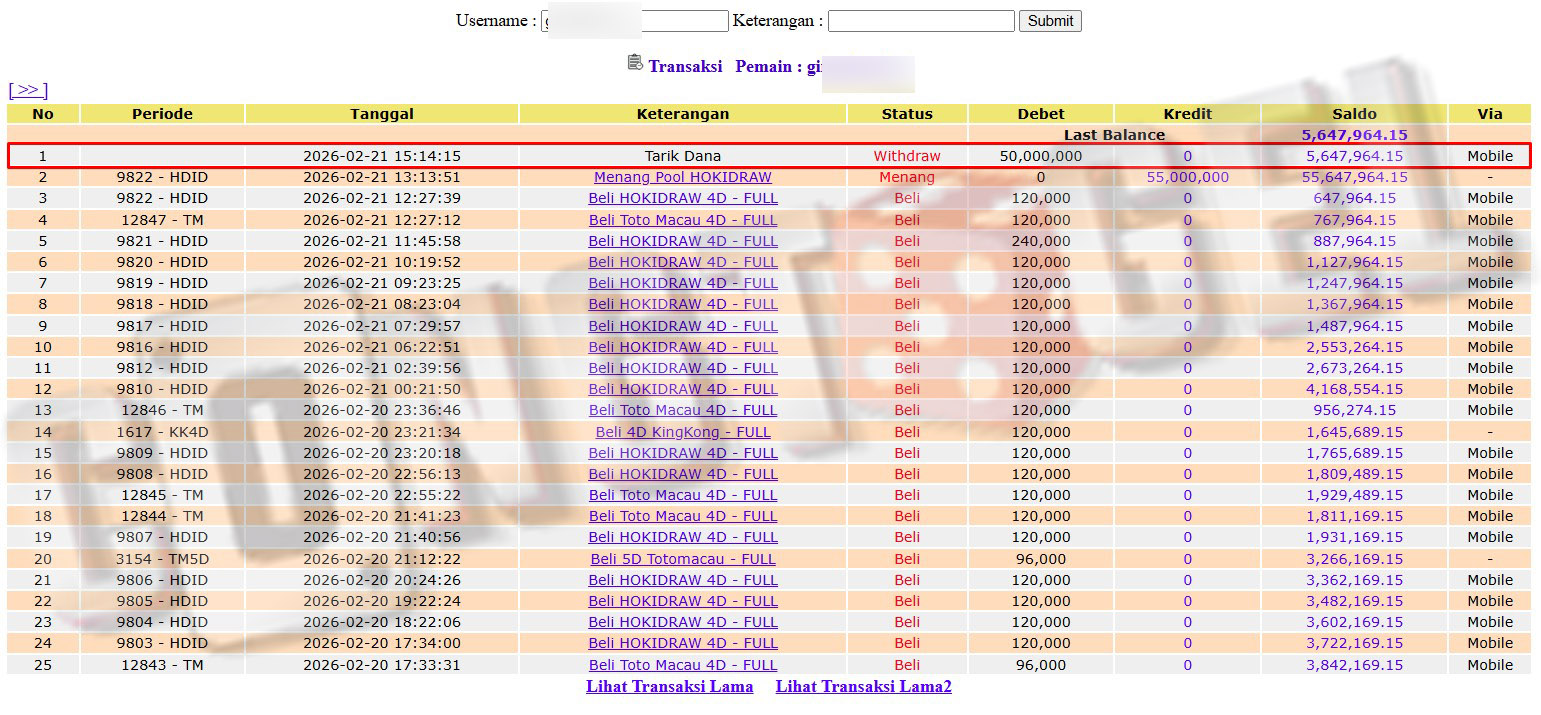Click the Keterangan column header
1541x715 pixels.
(x=682, y=114)
